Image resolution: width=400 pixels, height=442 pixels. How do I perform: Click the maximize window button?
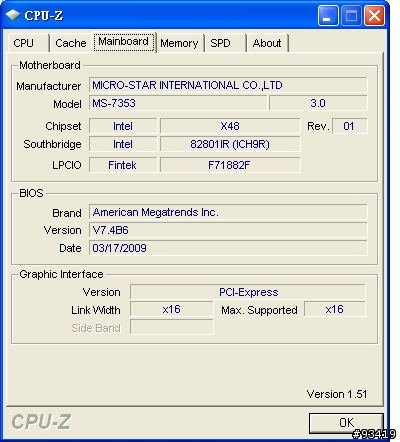pos(351,15)
